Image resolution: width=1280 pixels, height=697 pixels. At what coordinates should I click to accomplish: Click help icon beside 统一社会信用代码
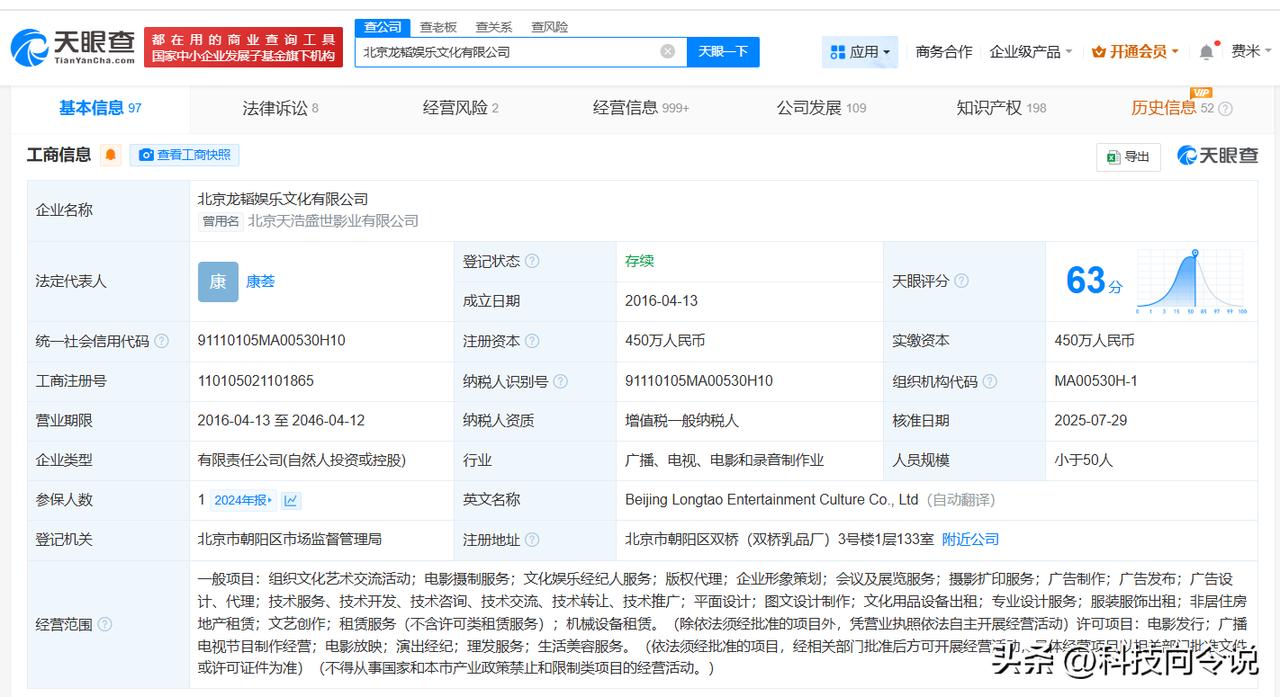coord(162,341)
